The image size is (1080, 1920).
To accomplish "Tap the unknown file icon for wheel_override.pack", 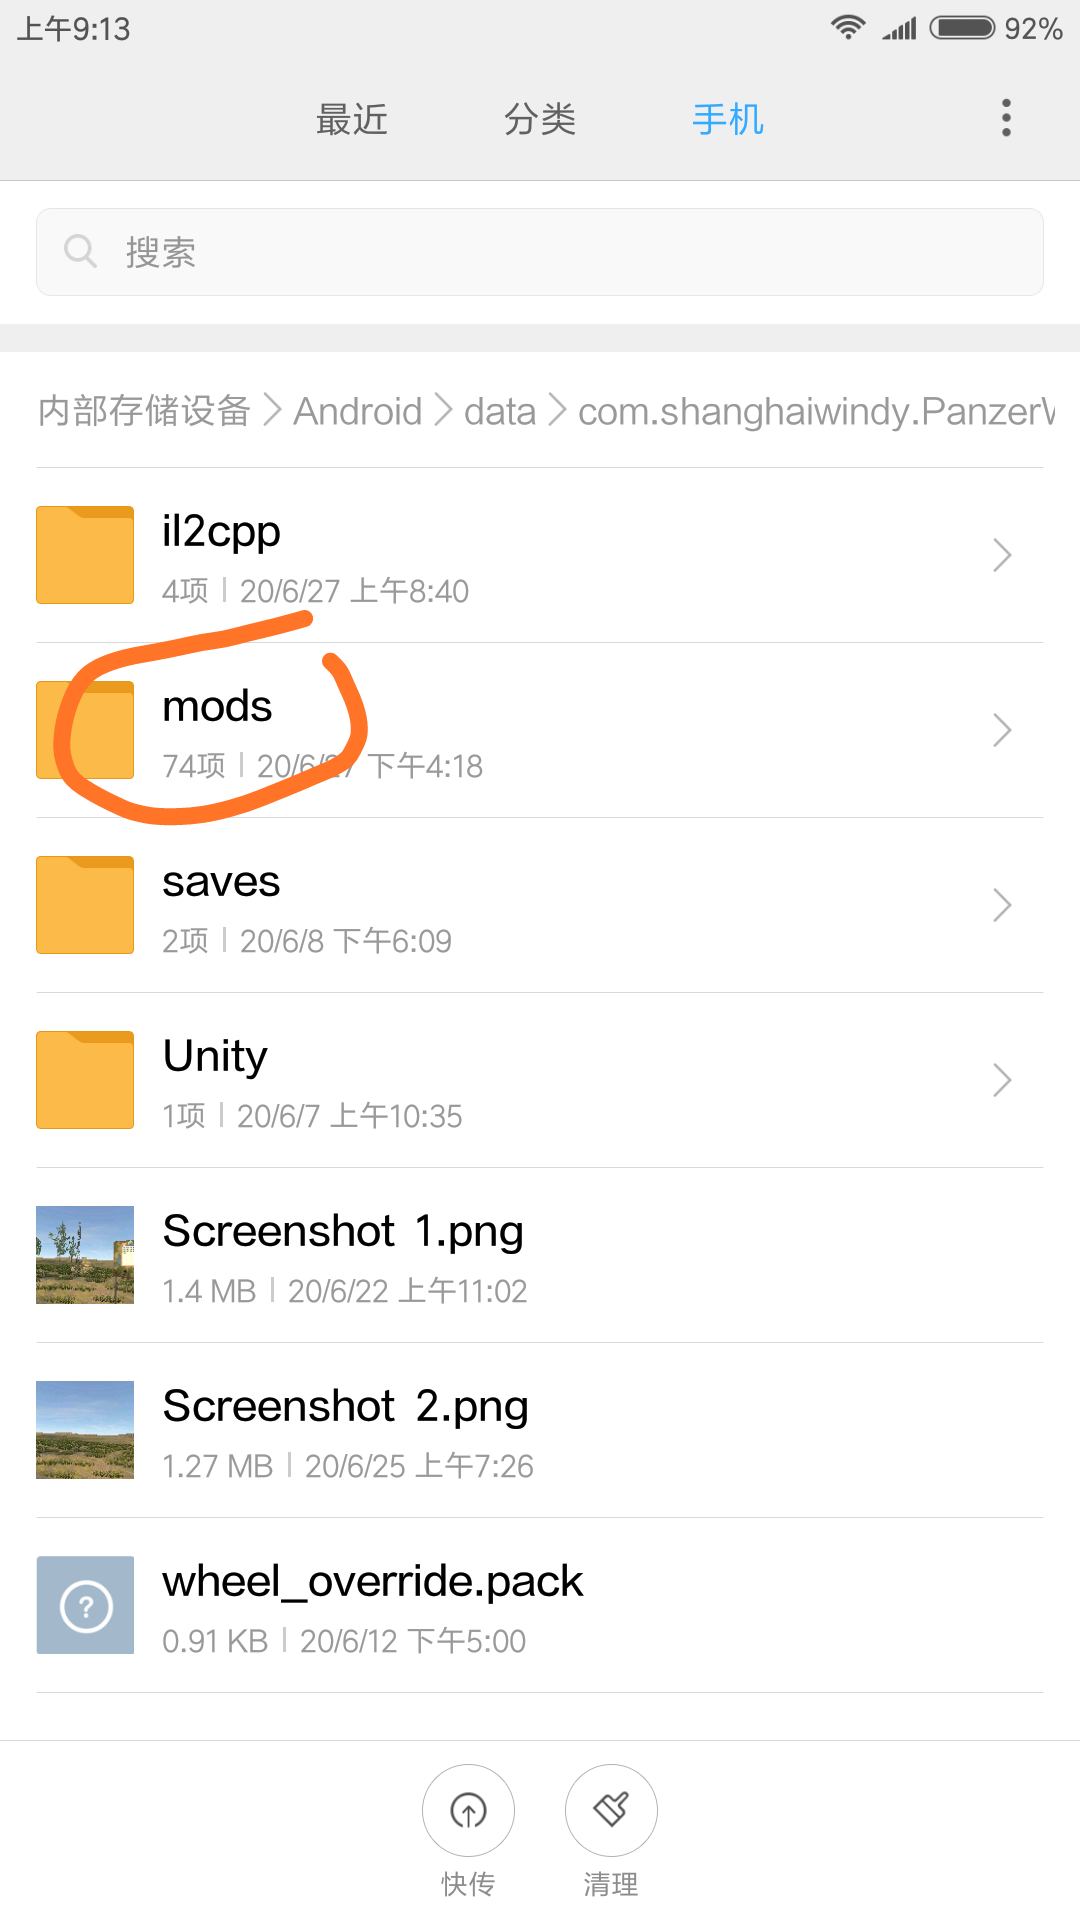I will (x=85, y=1605).
